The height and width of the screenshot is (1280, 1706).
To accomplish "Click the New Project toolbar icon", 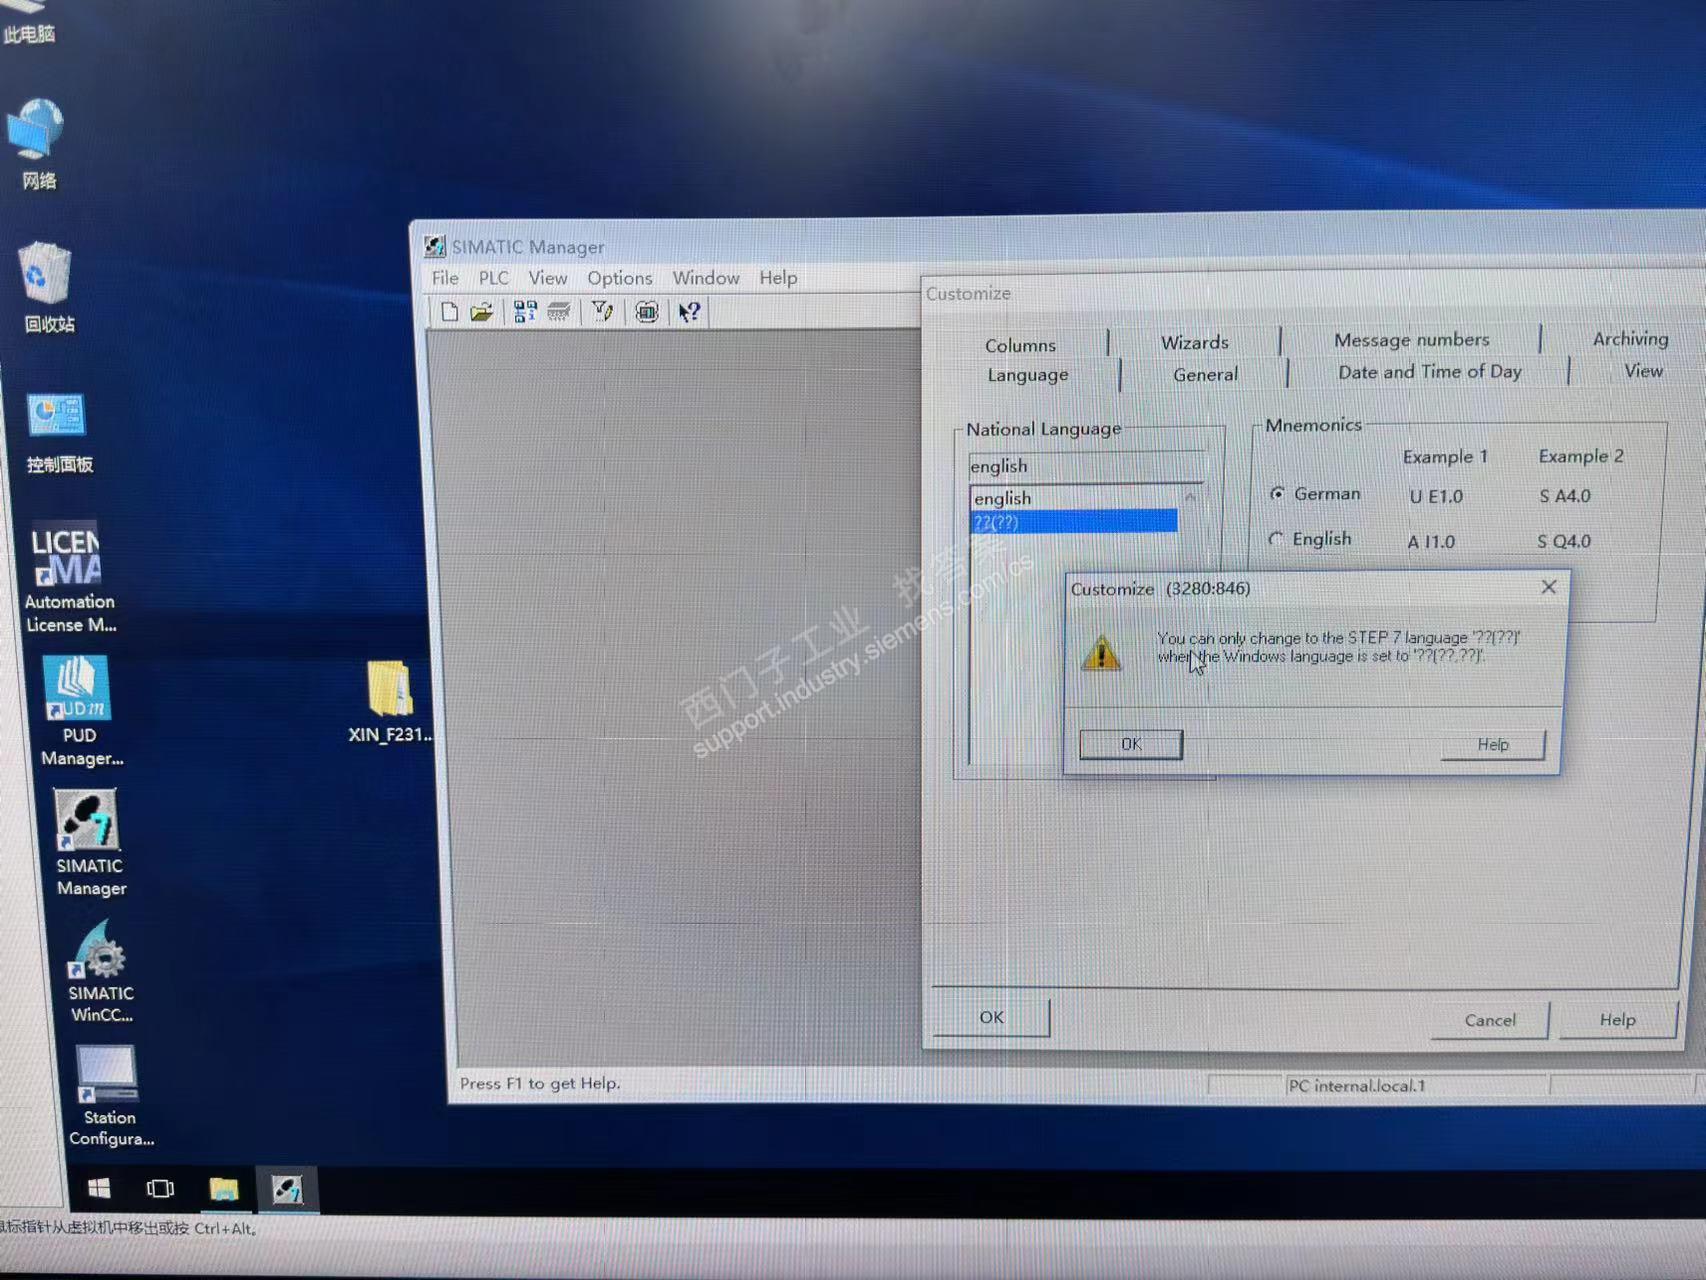I will [449, 312].
